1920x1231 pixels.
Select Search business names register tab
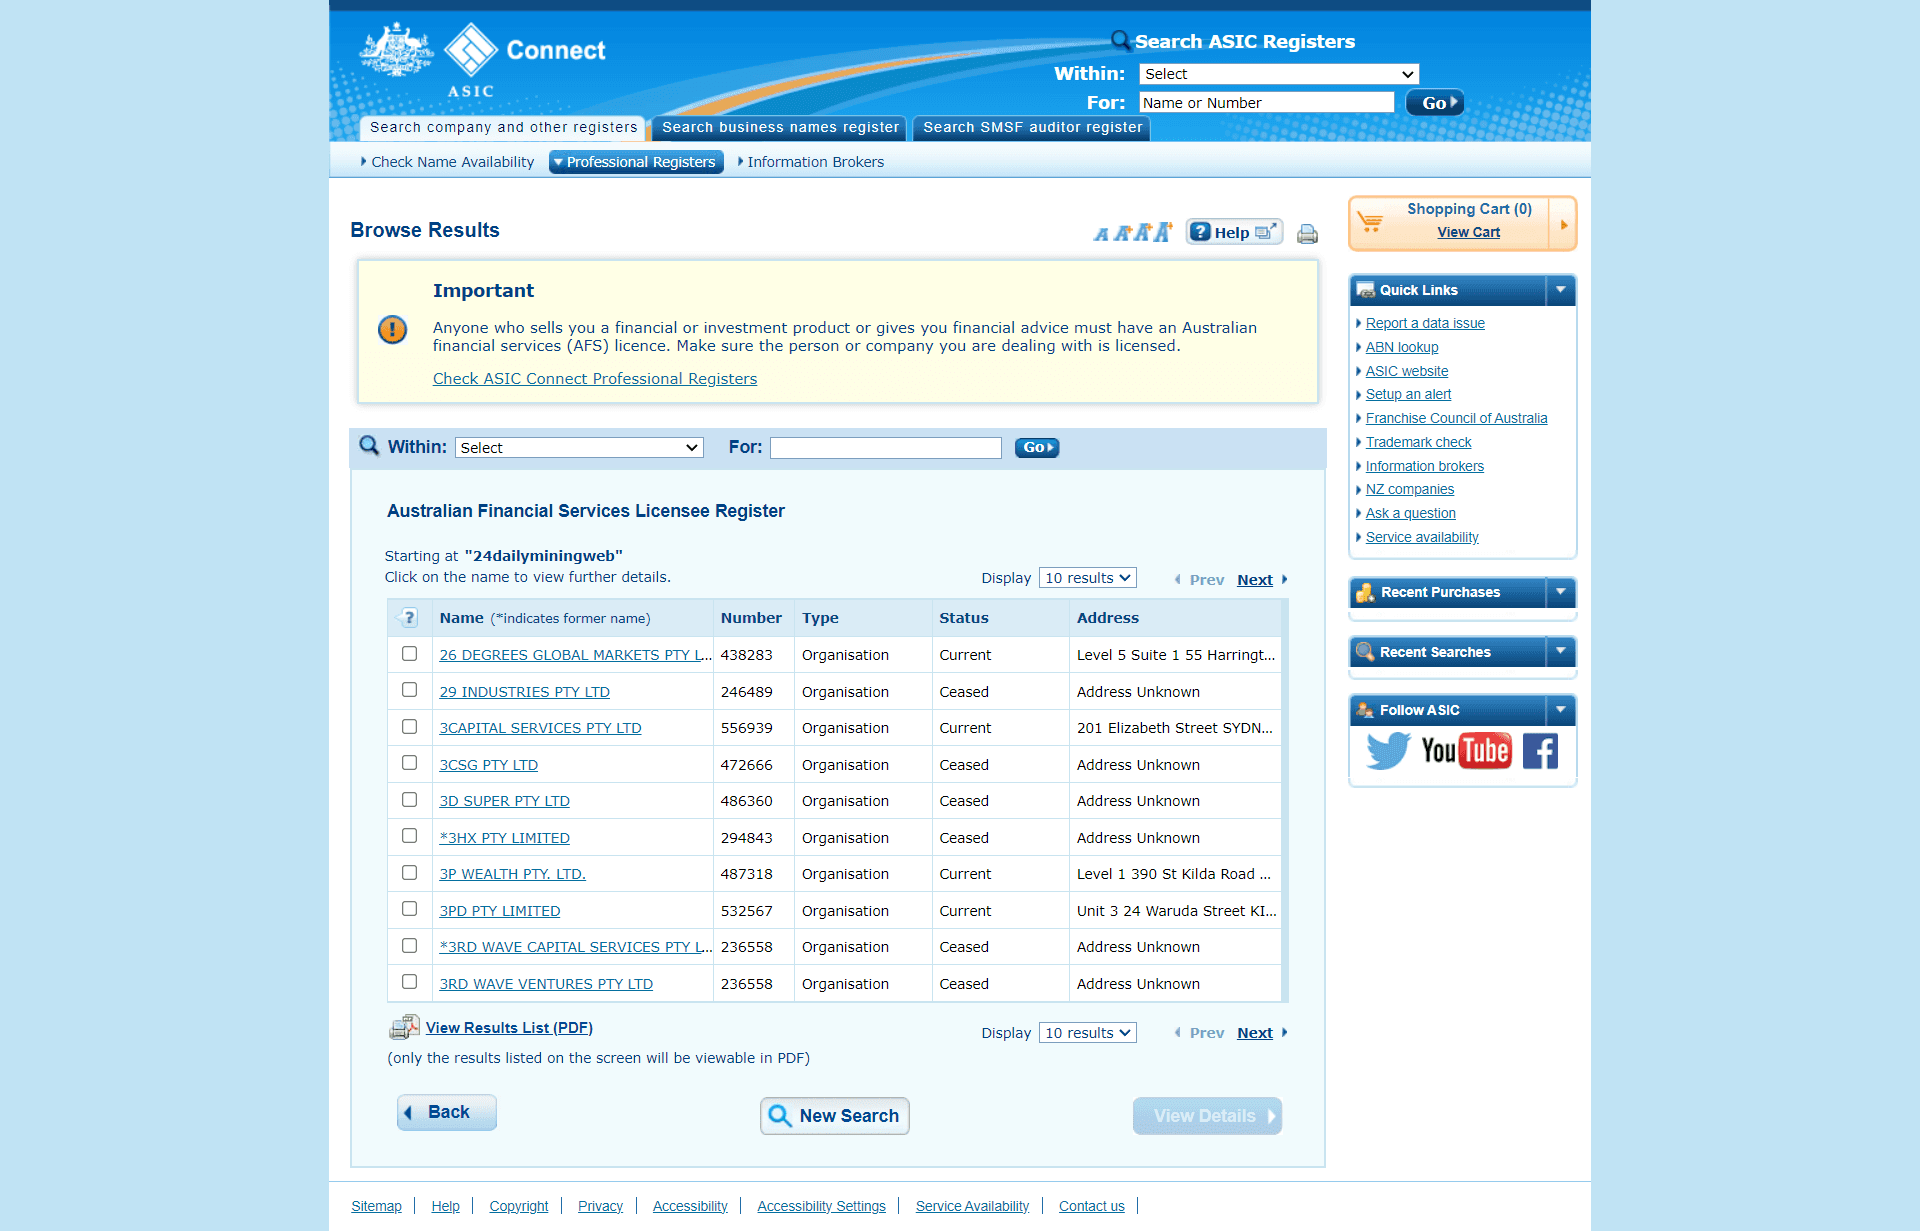point(779,127)
